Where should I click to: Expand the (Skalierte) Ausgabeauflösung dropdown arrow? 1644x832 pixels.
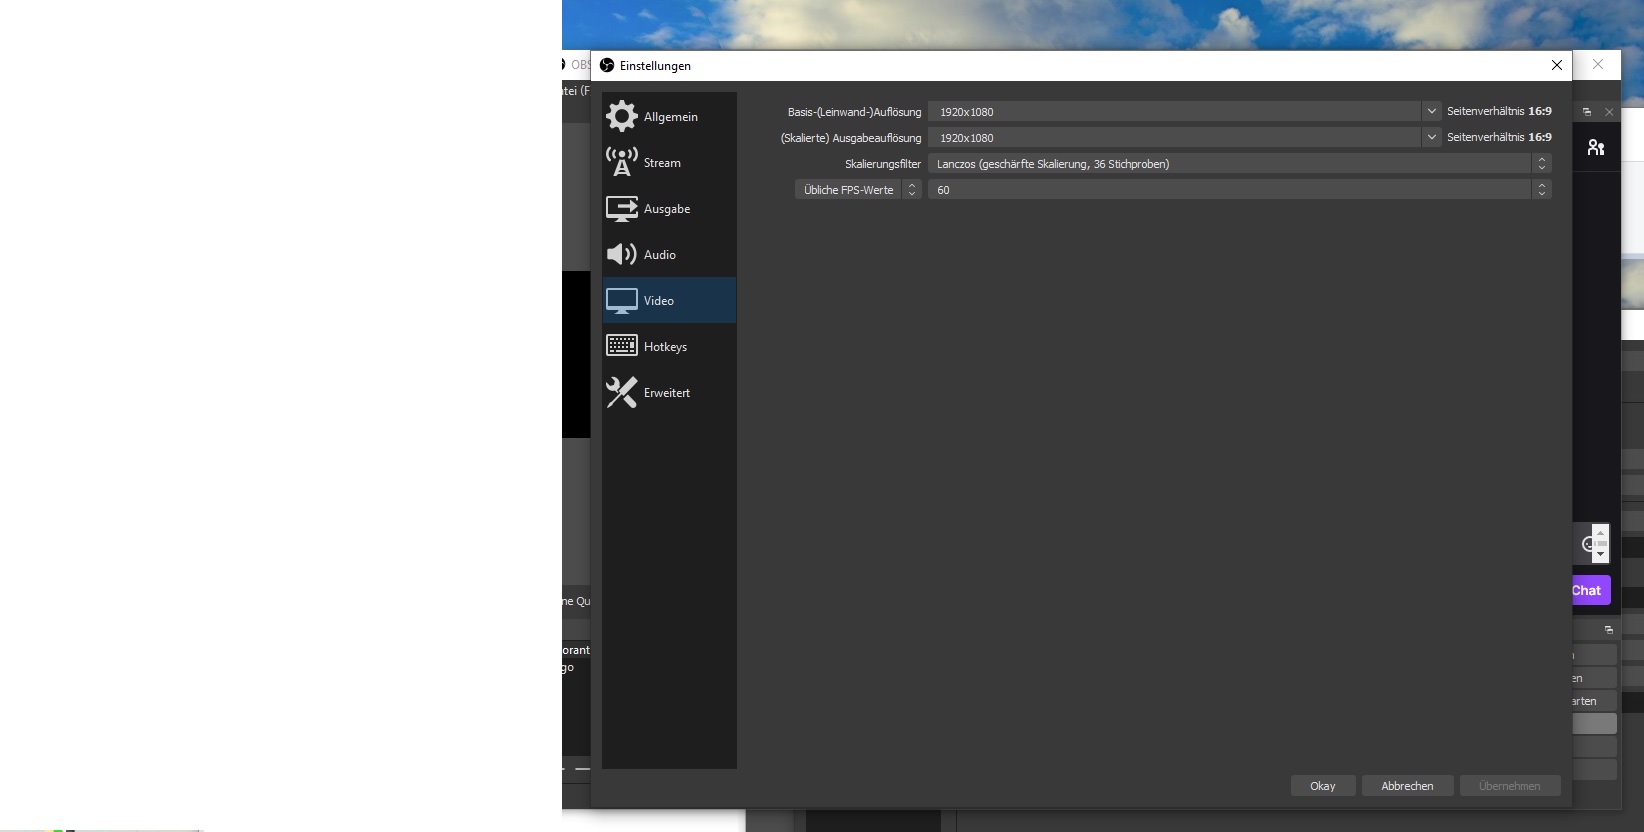click(x=1431, y=137)
